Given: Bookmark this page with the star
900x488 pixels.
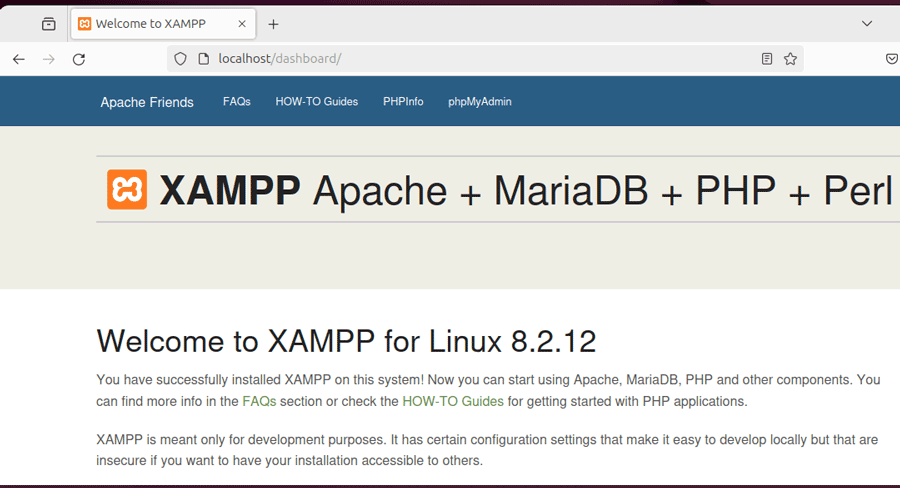Looking at the screenshot, I should point(790,59).
